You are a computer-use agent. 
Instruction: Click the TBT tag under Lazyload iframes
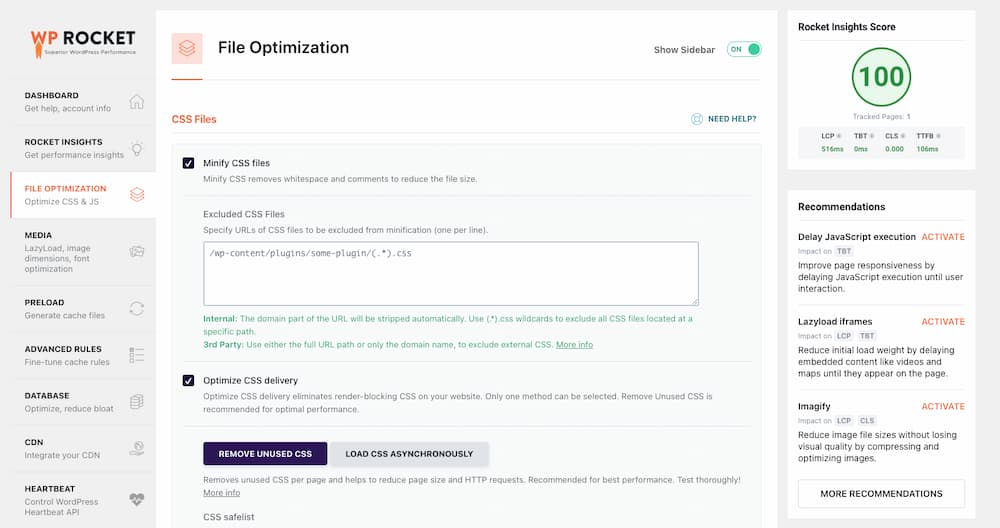click(867, 336)
